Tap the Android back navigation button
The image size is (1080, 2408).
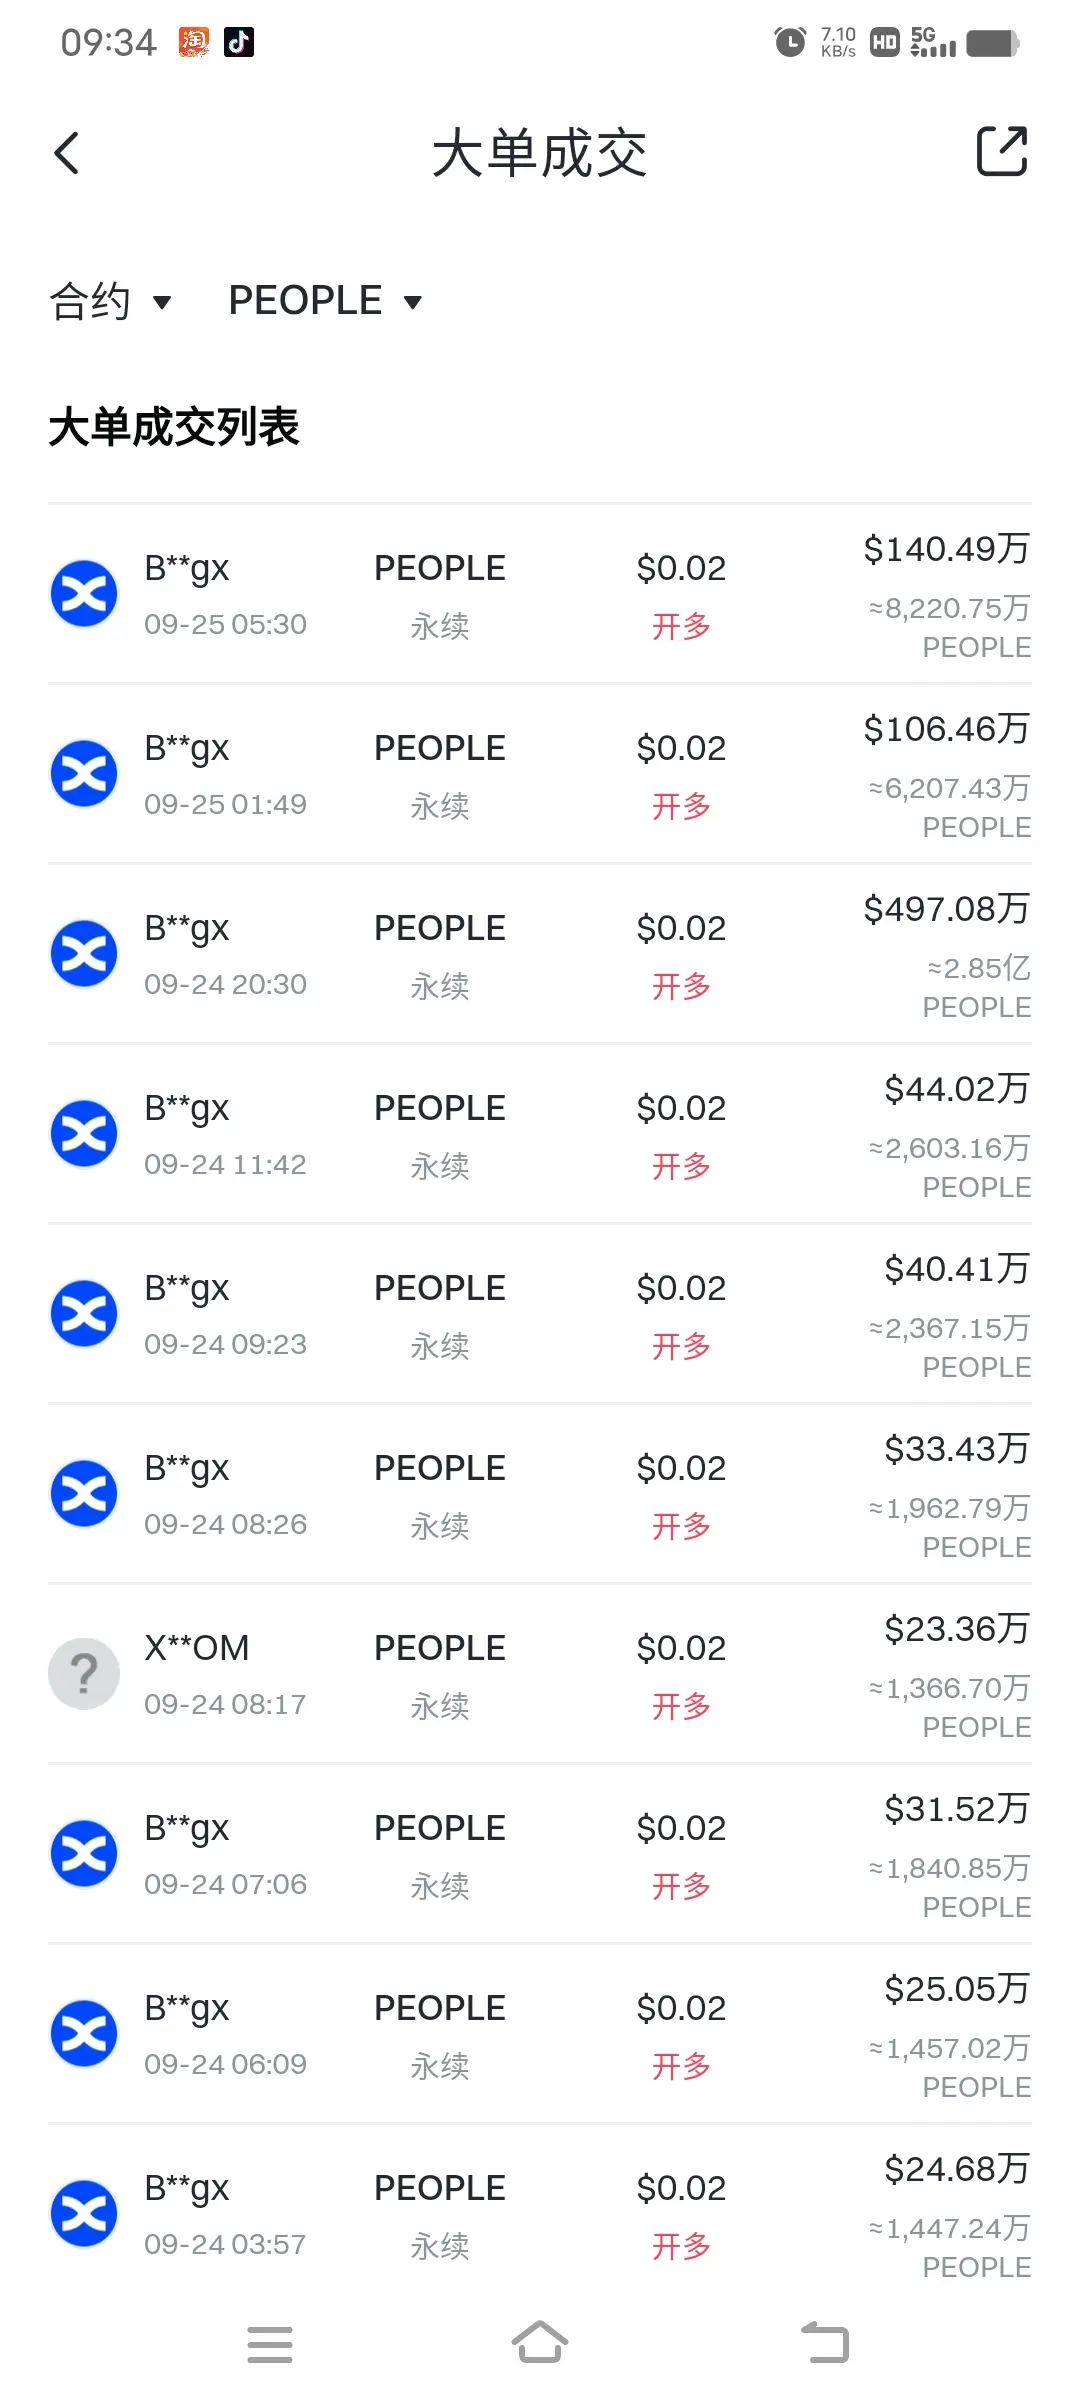tap(825, 2343)
